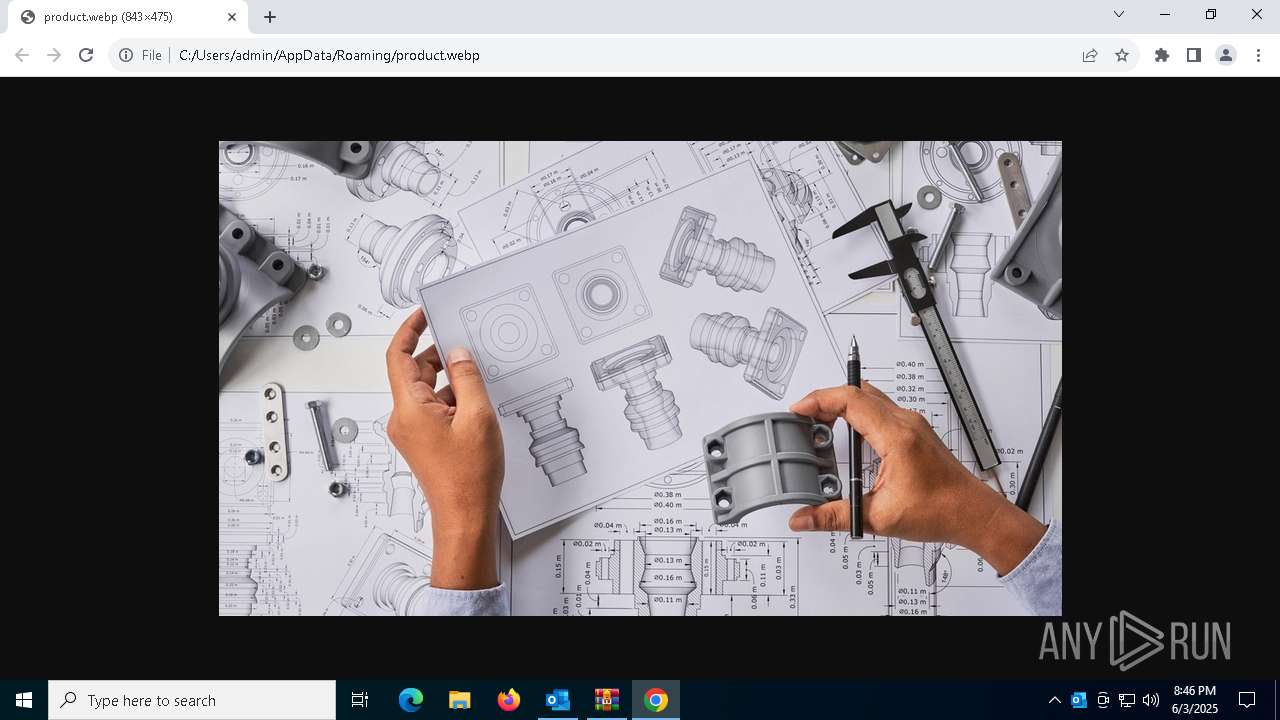
Task: Open the volume speaker tray icon
Action: click(x=1151, y=700)
